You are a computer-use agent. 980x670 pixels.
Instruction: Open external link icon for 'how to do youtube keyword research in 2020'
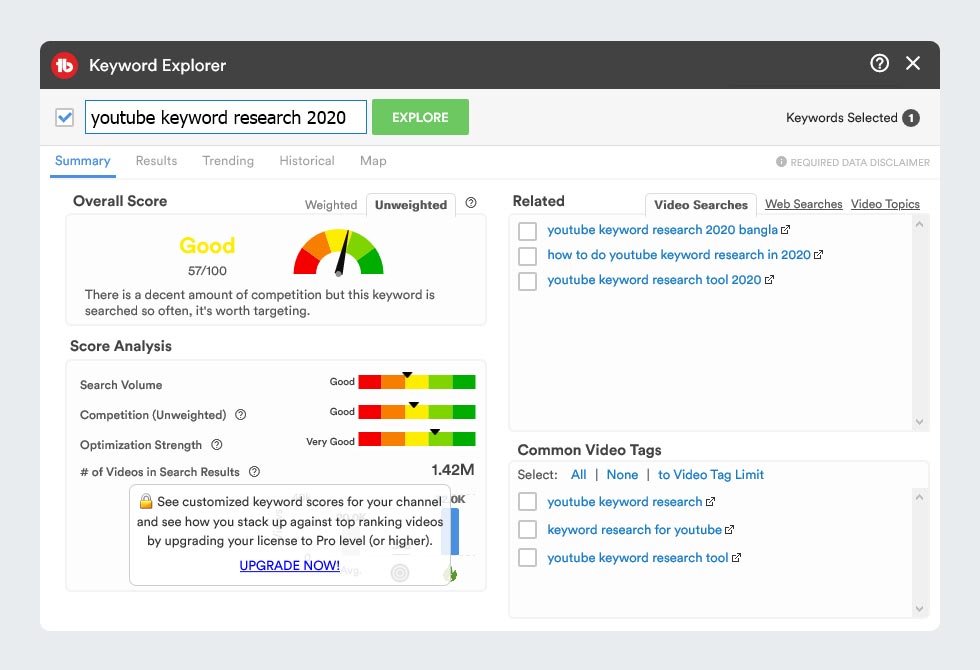pyautogui.click(x=818, y=255)
